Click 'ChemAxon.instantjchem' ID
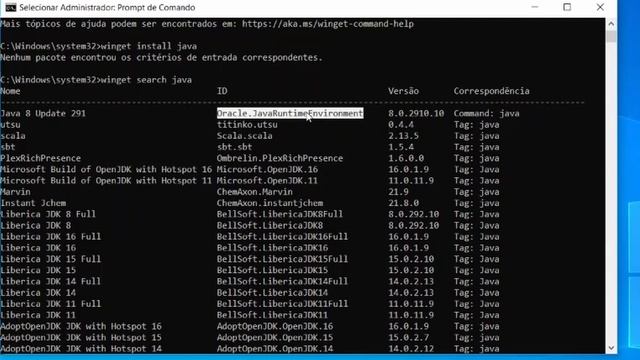The image size is (640, 360). pyautogui.click(x=270, y=203)
